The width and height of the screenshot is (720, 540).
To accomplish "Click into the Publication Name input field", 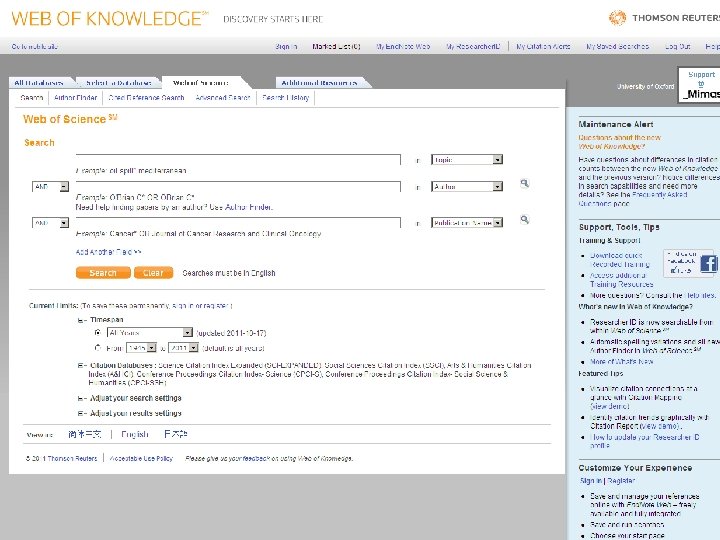I will pyautogui.click(x=238, y=223).
